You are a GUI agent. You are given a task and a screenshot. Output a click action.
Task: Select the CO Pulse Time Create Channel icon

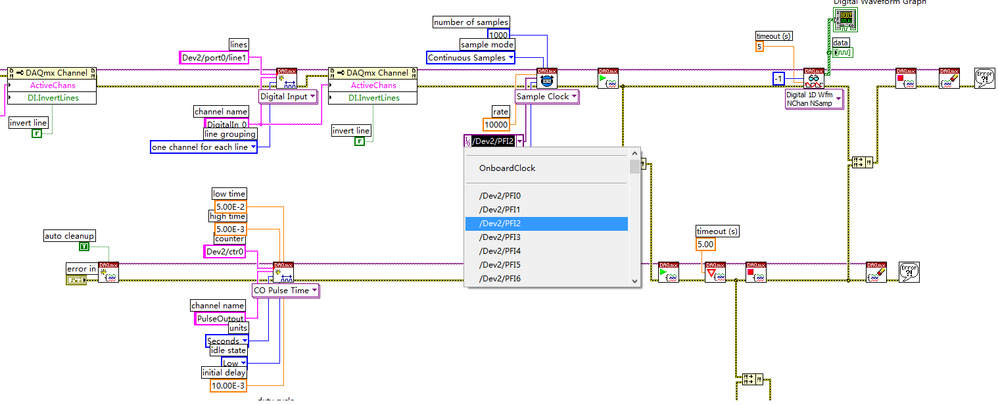[x=283, y=272]
